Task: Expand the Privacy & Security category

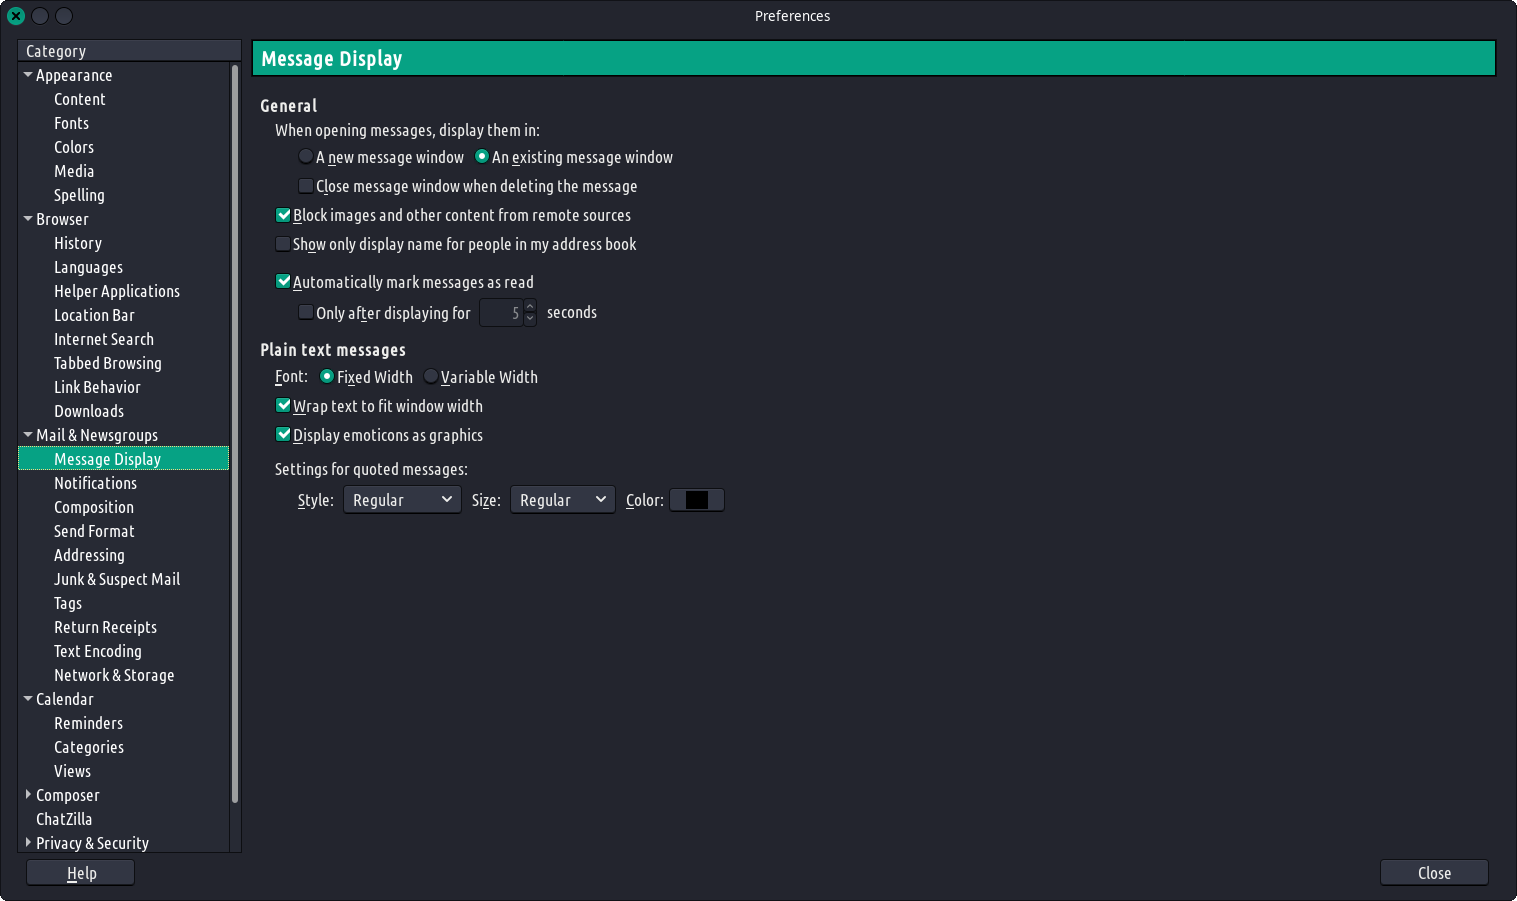Action: tap(28, 843)
